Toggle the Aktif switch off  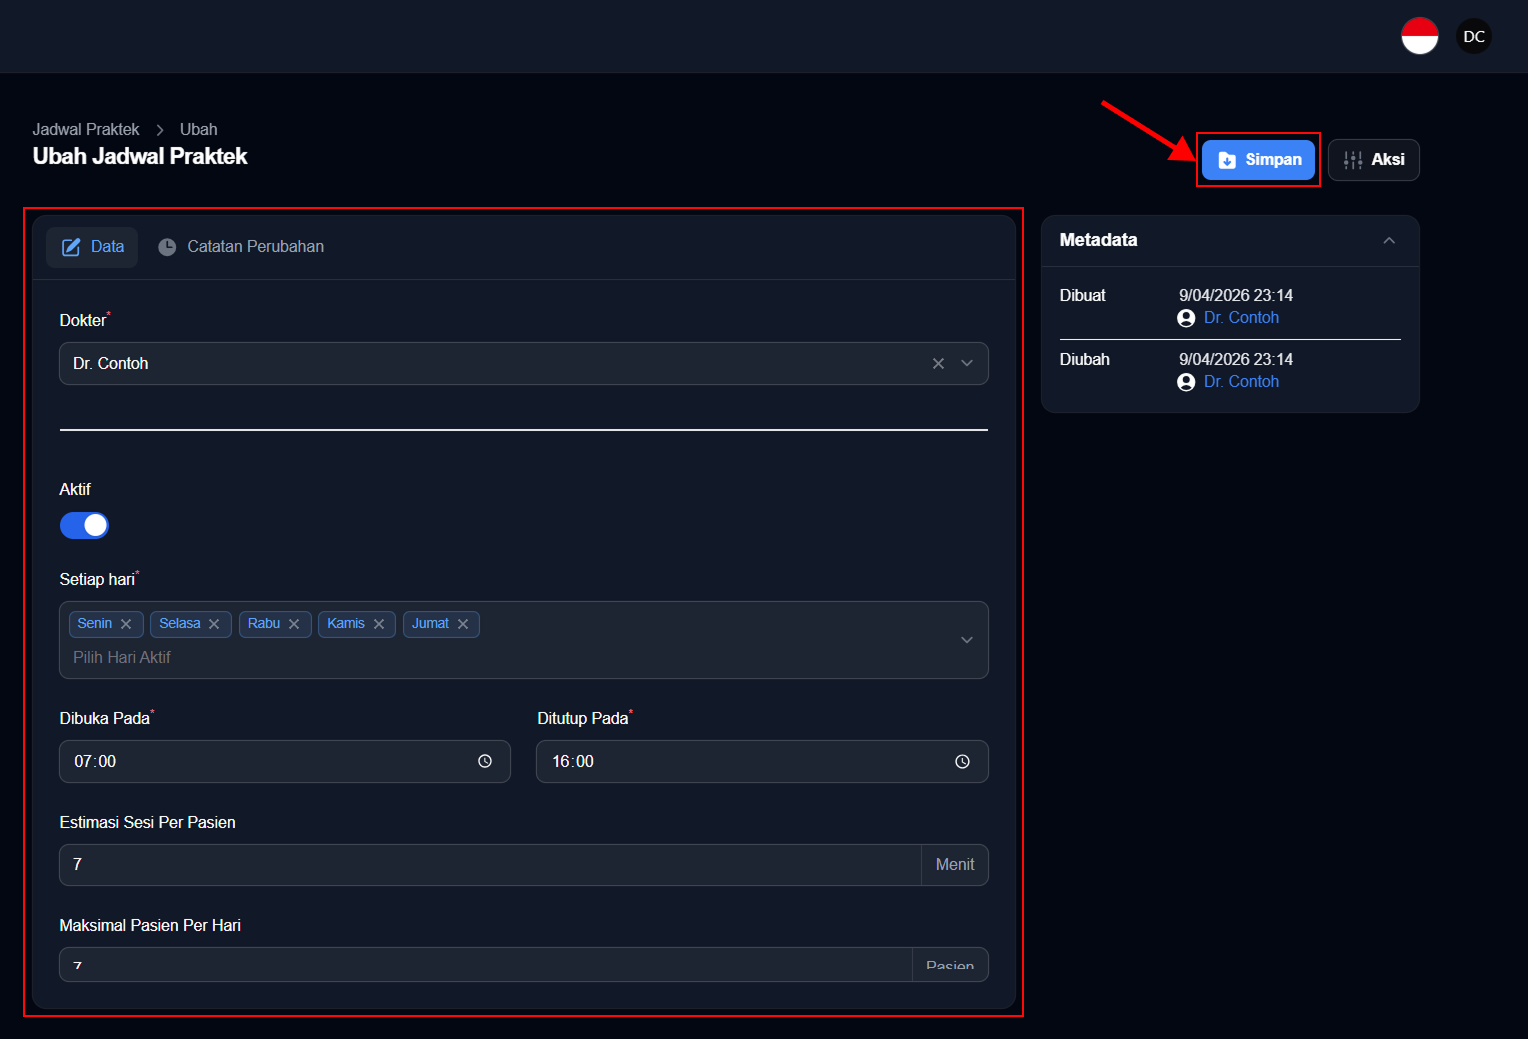tap(84, 525)
